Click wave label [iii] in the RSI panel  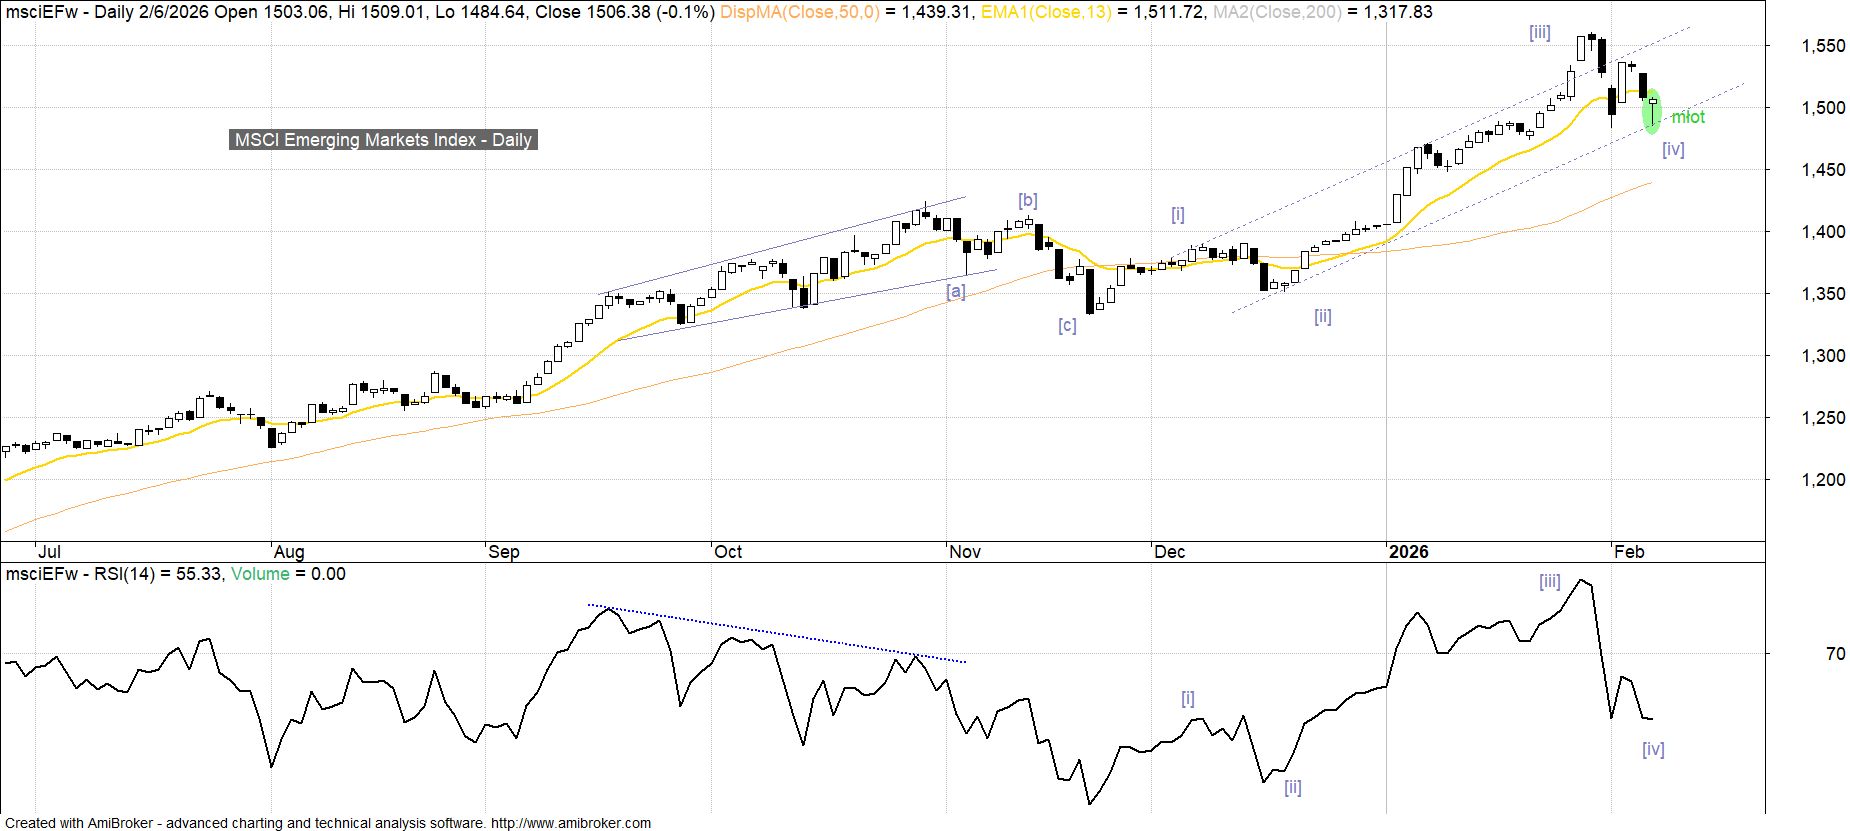1549,581
